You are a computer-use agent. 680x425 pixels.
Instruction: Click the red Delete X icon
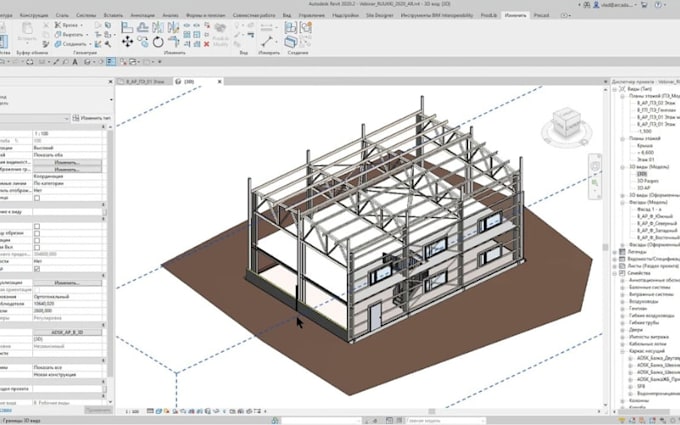206,44
